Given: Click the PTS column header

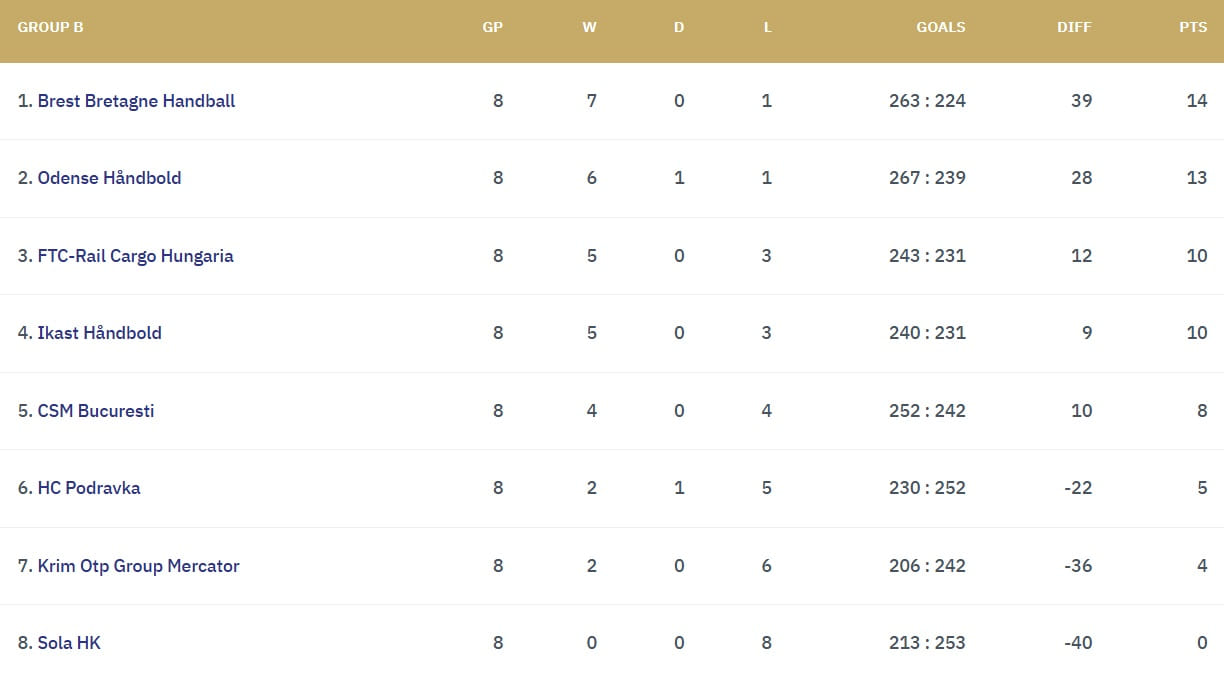Looking at the screenshot, I should click(1193, 28).
